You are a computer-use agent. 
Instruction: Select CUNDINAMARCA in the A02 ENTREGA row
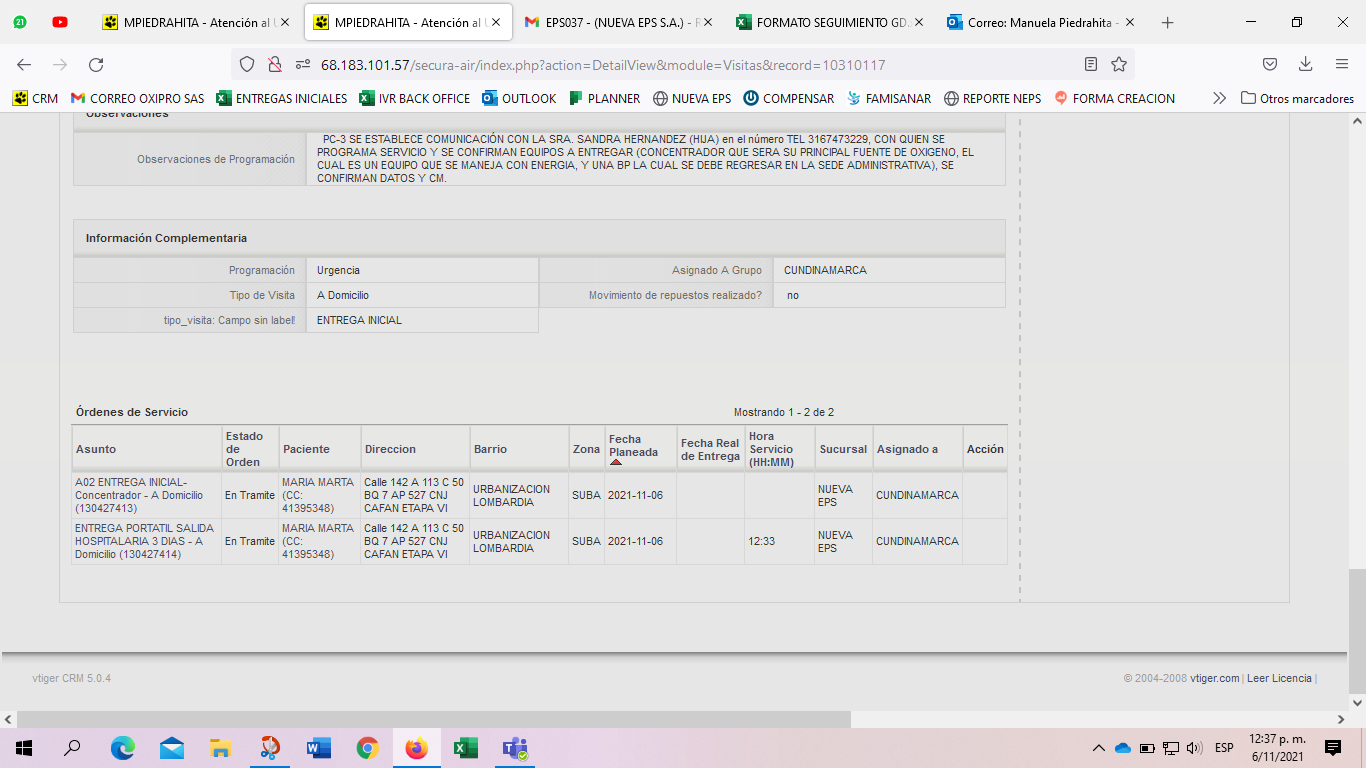pyautogui.click(x=917, y=495)
